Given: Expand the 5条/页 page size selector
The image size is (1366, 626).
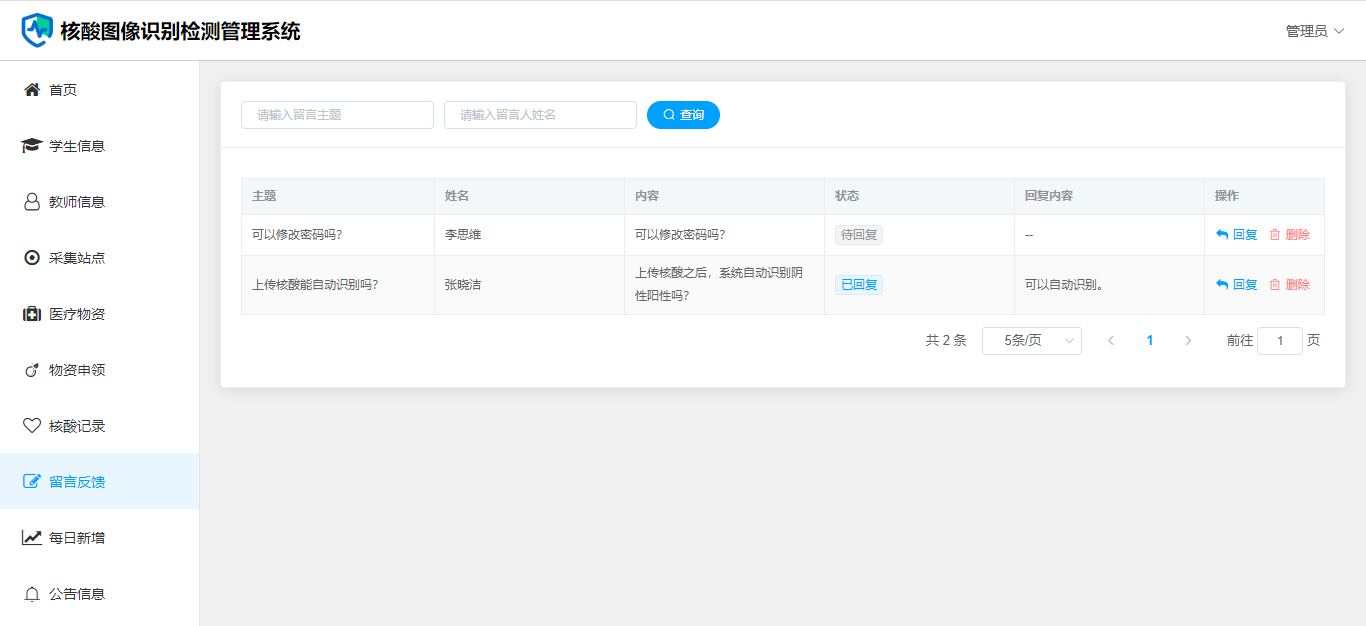Looking at the screenshot, I should 1031,341.
